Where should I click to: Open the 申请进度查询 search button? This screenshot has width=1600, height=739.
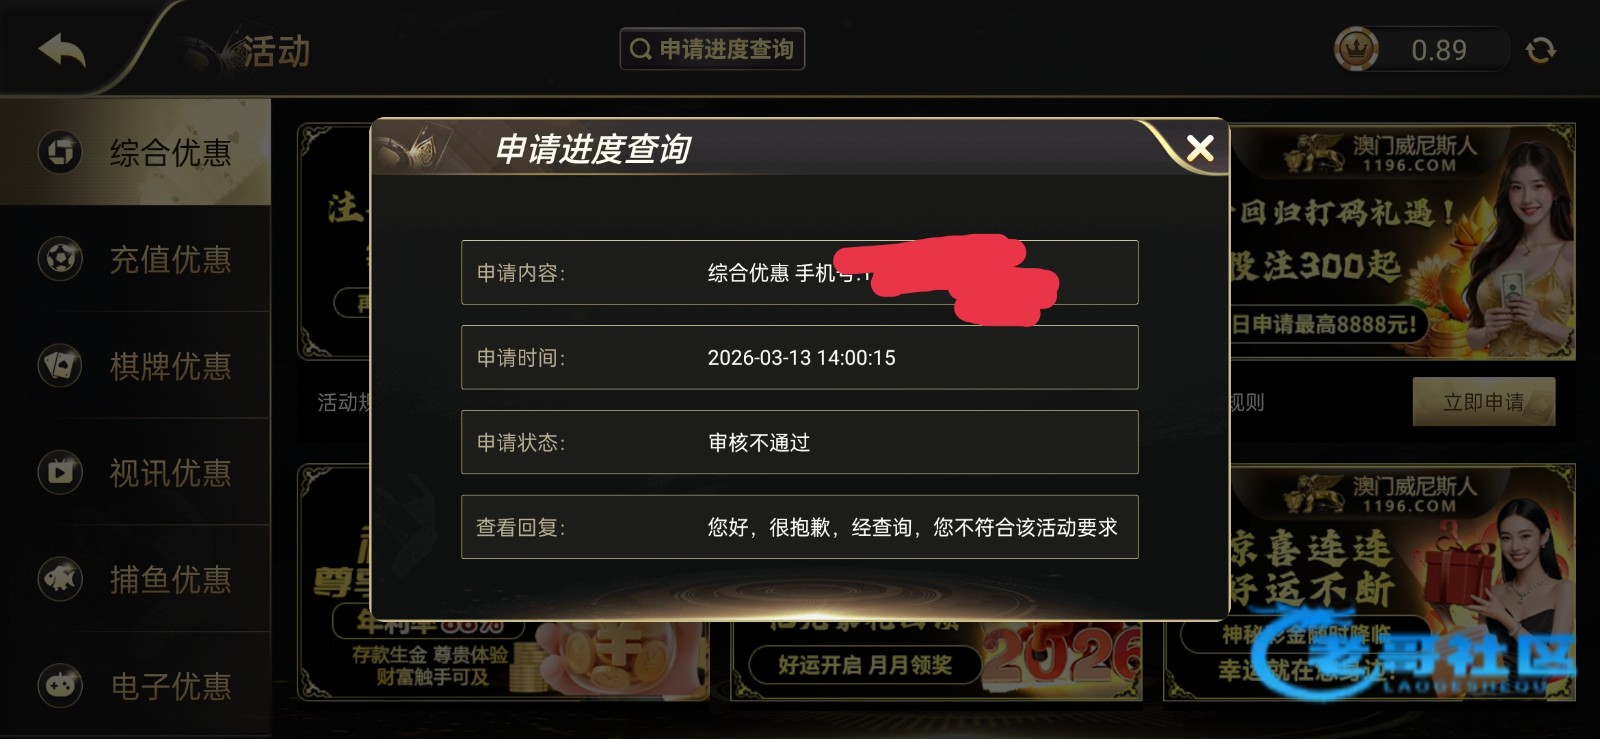pos(712,49)
